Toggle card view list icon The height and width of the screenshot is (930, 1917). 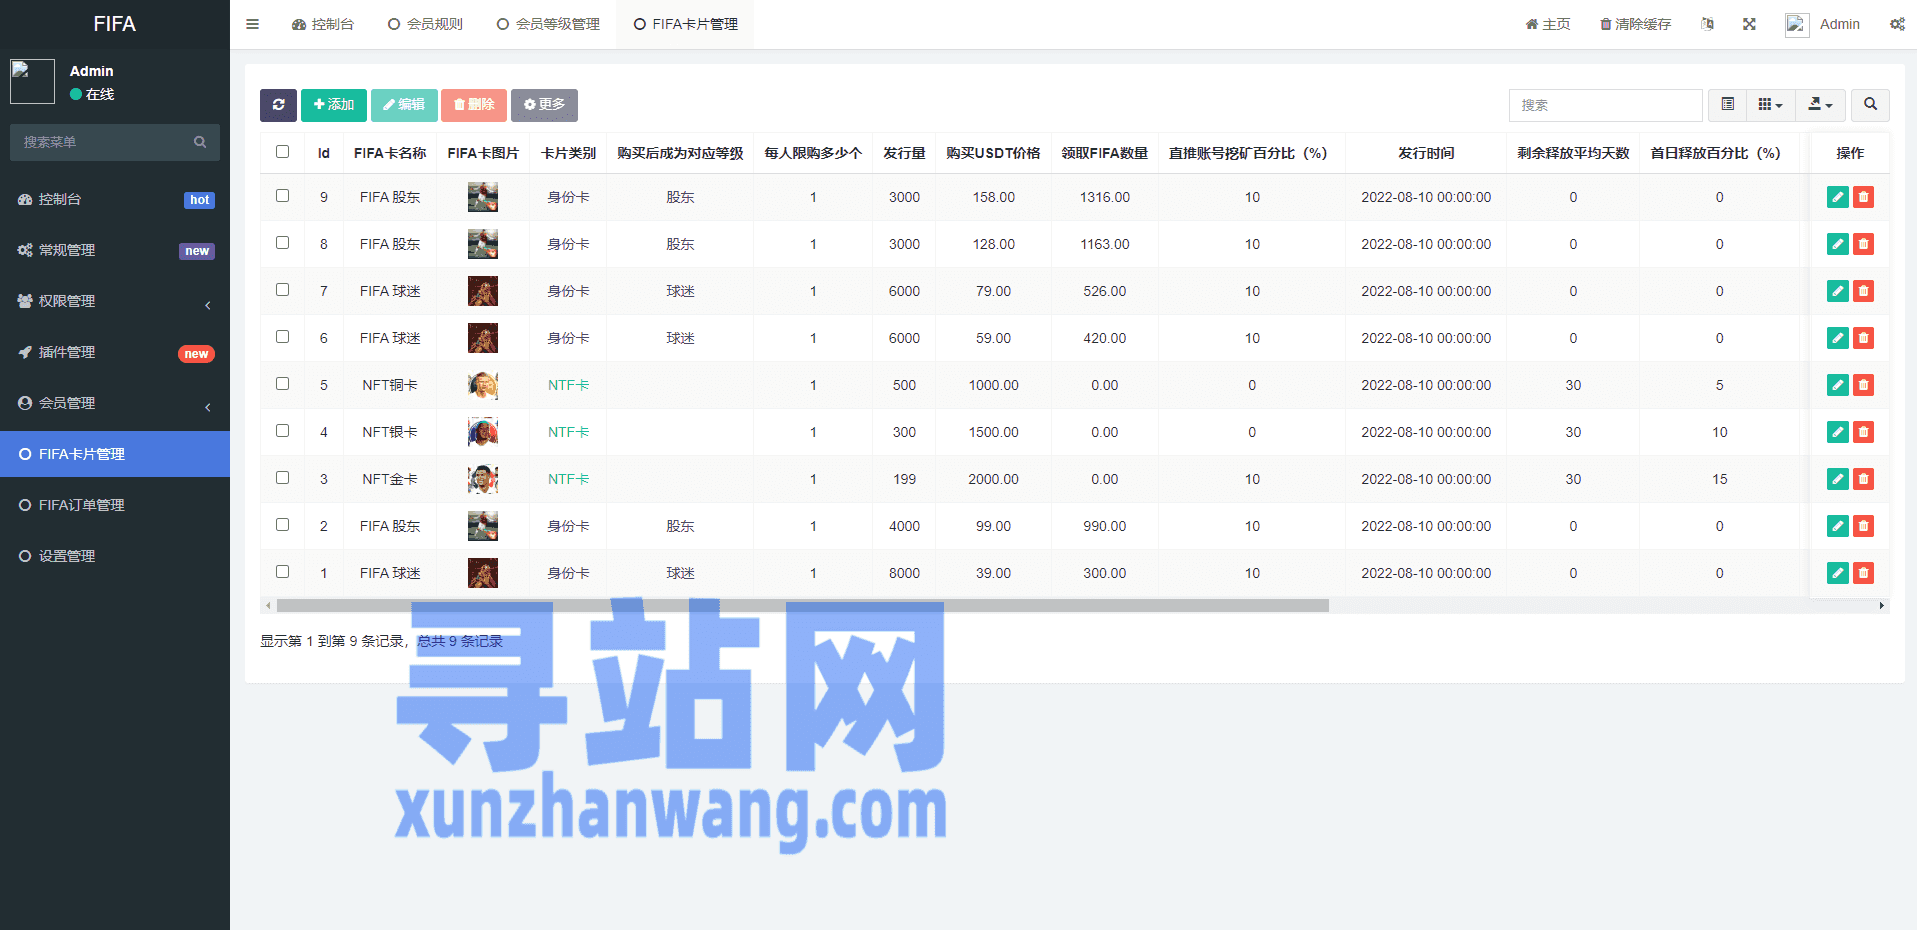[x=1727, y=105]
